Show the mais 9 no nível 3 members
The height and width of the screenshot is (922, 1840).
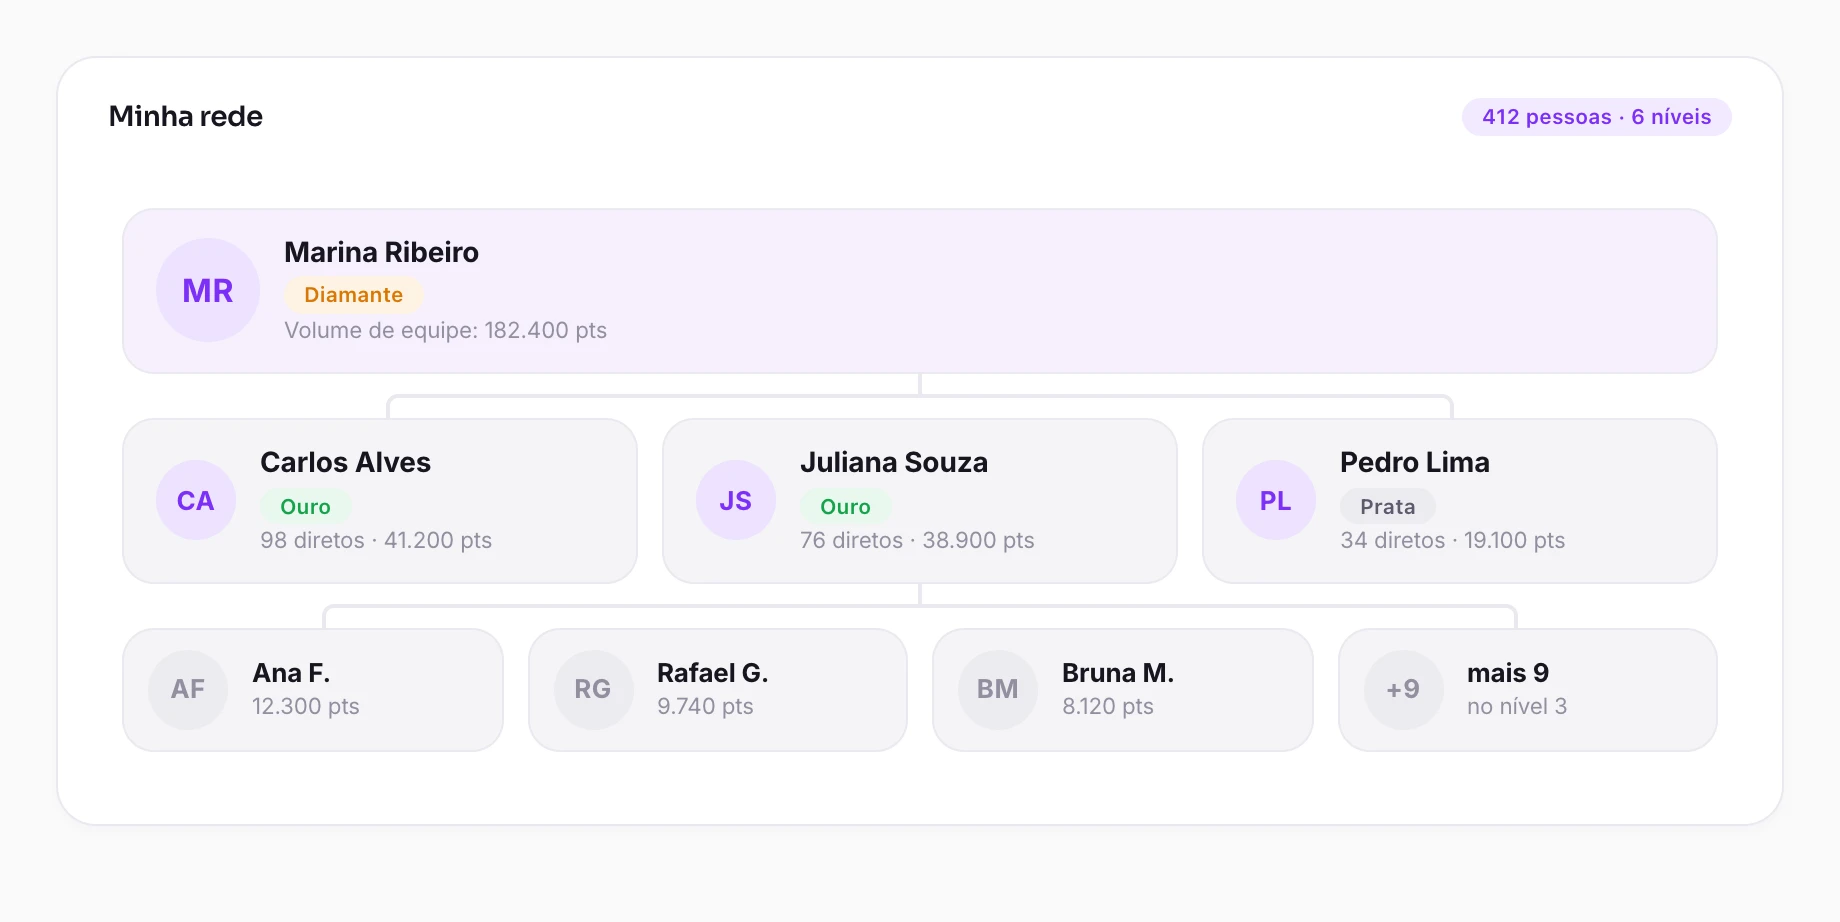click(x=1528, y=689)
